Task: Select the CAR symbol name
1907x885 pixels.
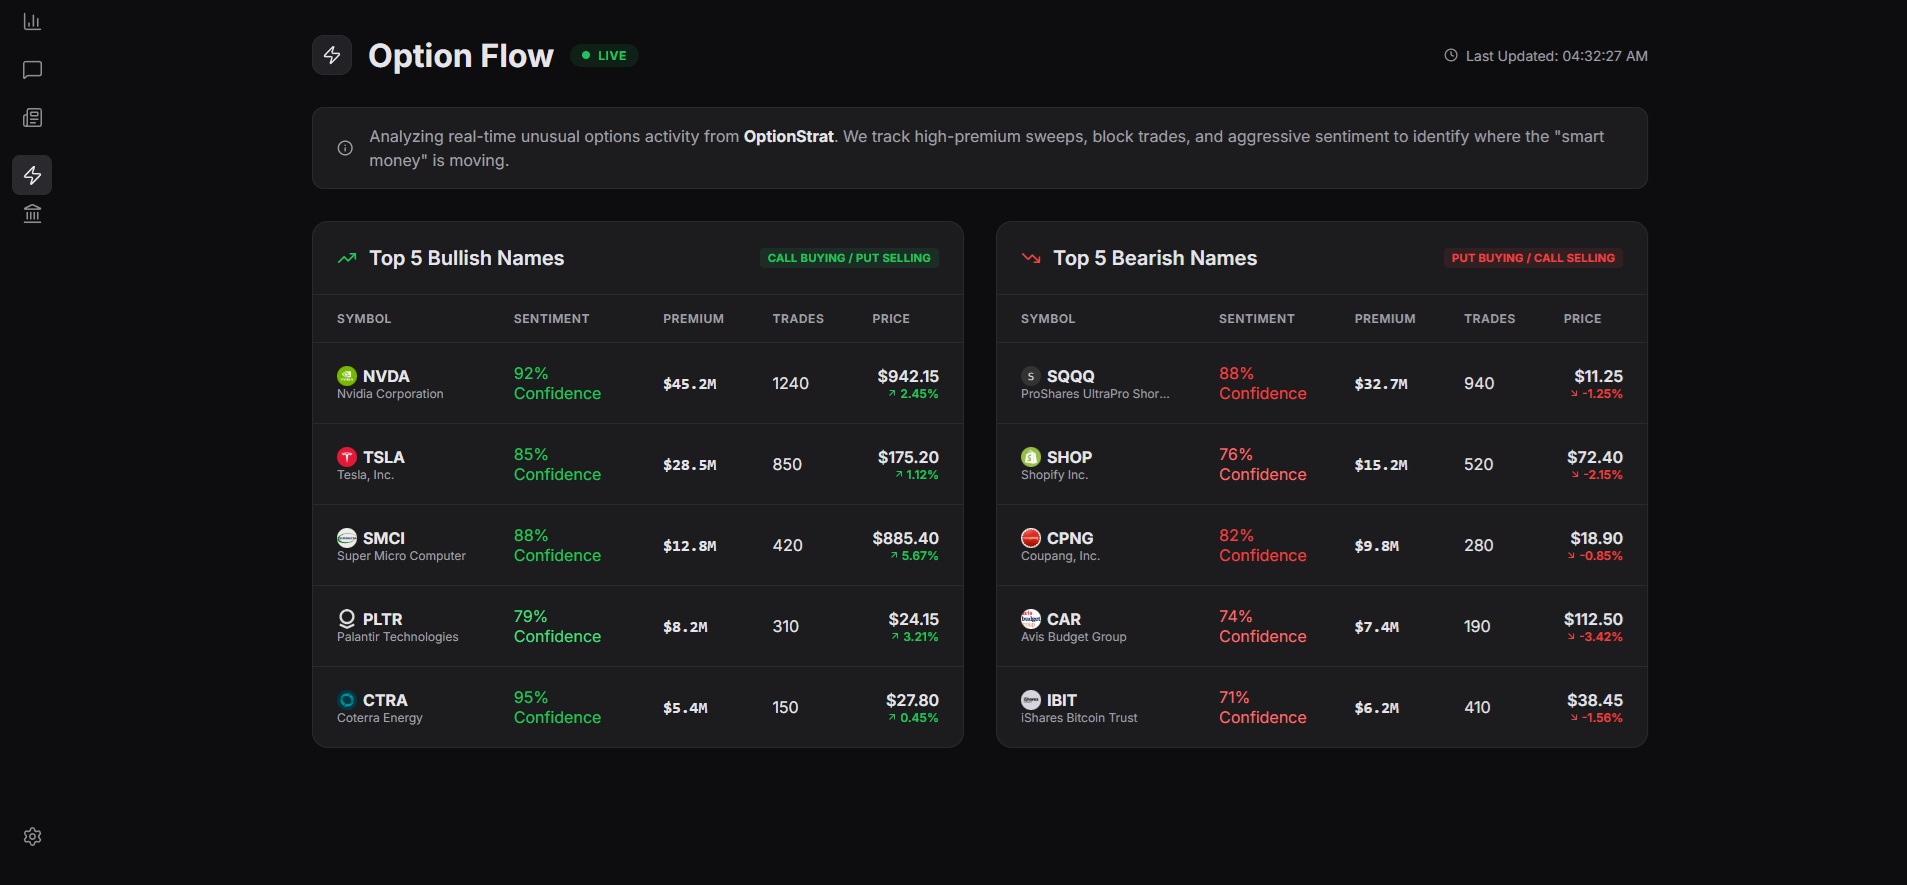Action: tap(1064, 619)
